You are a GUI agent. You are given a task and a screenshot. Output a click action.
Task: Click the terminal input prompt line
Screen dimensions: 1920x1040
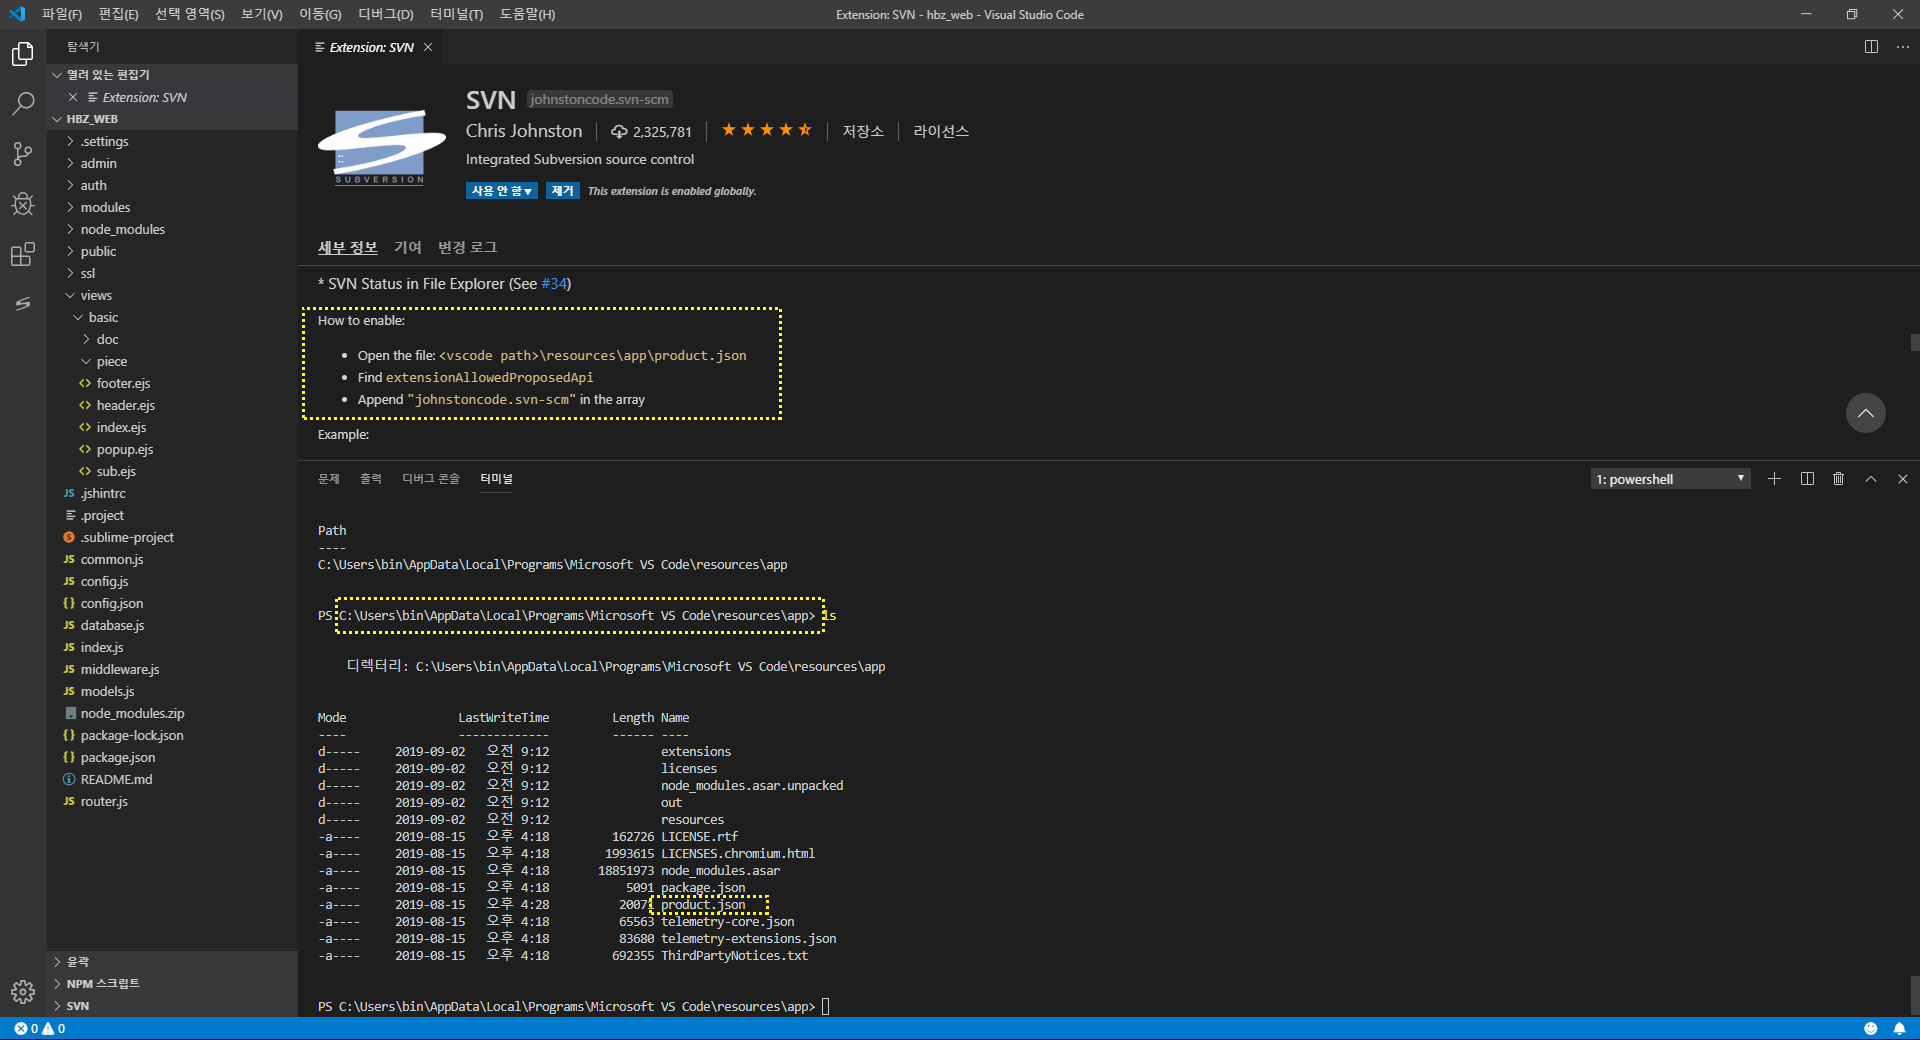(574, 1006)
